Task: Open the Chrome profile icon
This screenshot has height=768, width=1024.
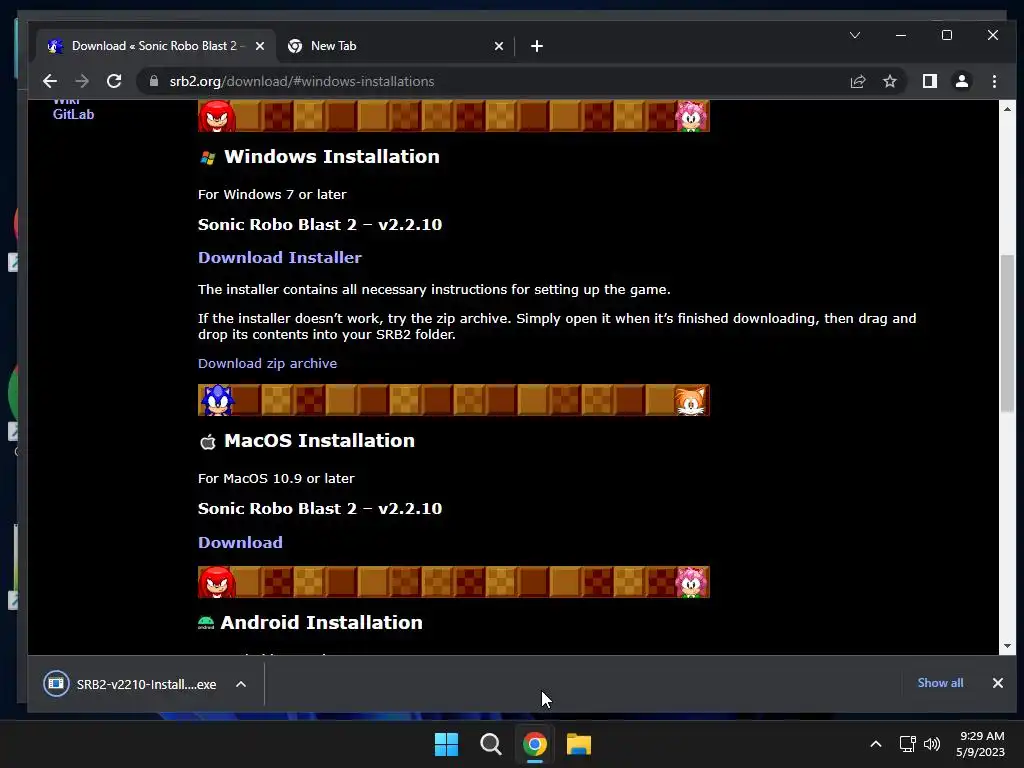Action: coord(961,81)
